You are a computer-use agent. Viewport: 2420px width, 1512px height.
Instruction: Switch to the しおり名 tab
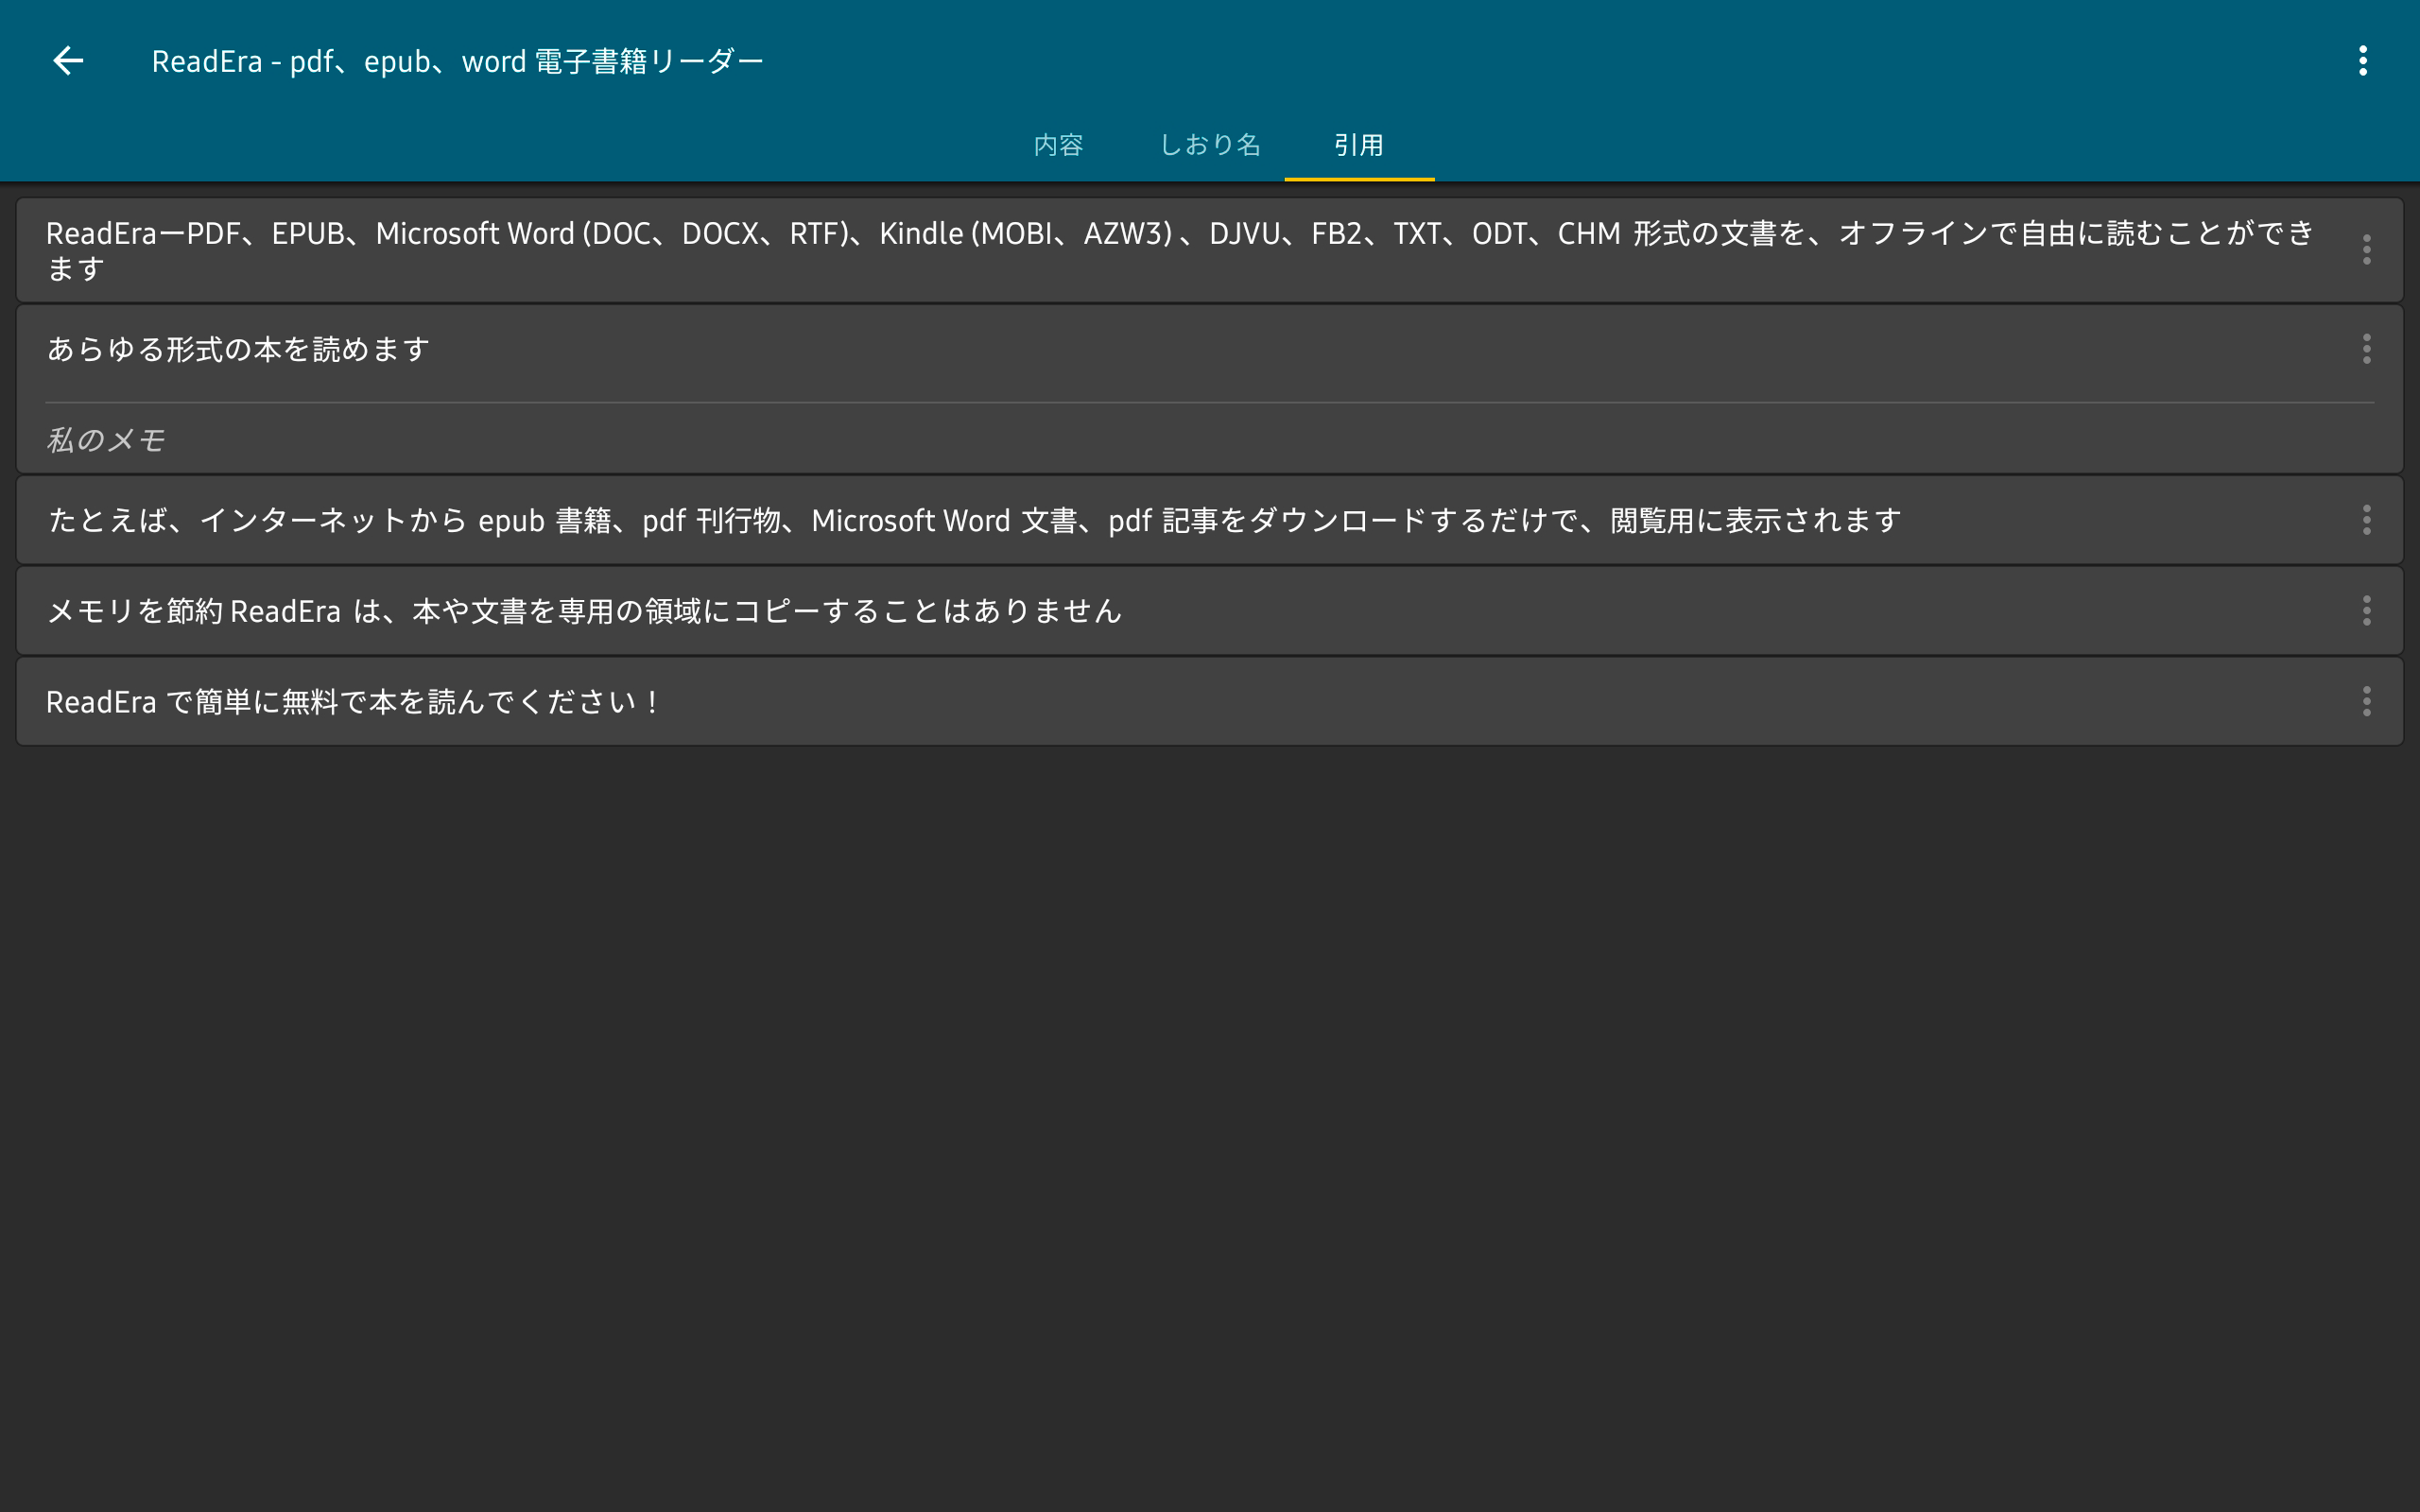[x=1210, y=145]
